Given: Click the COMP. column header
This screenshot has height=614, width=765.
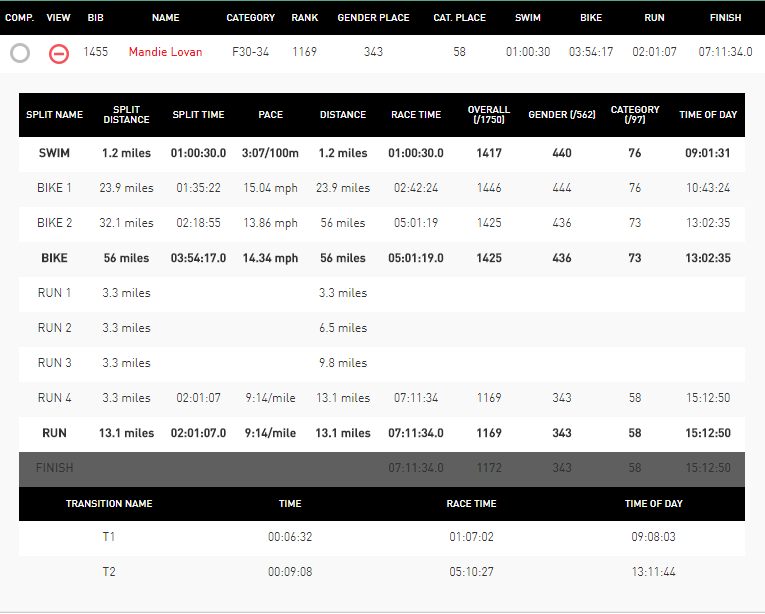Looking at the screenshot, I should (20, 18).
